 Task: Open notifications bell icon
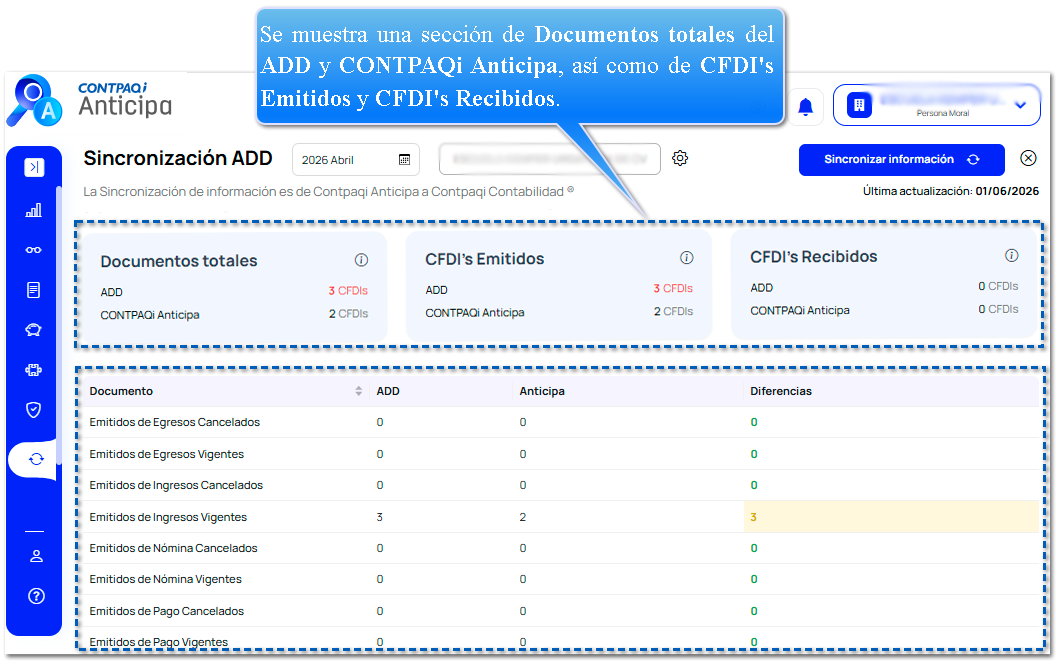point(806,107)
